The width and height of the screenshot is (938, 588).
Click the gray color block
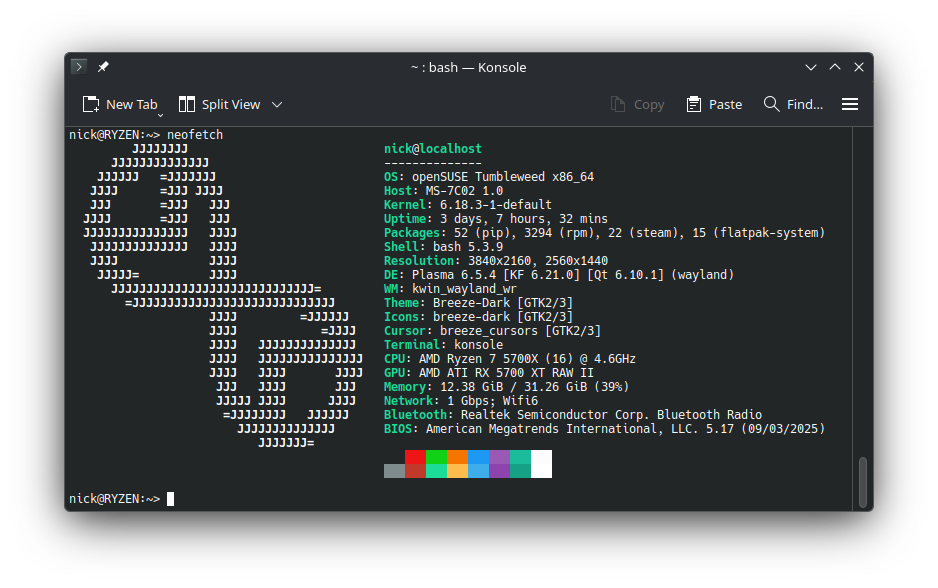(394, 471)
